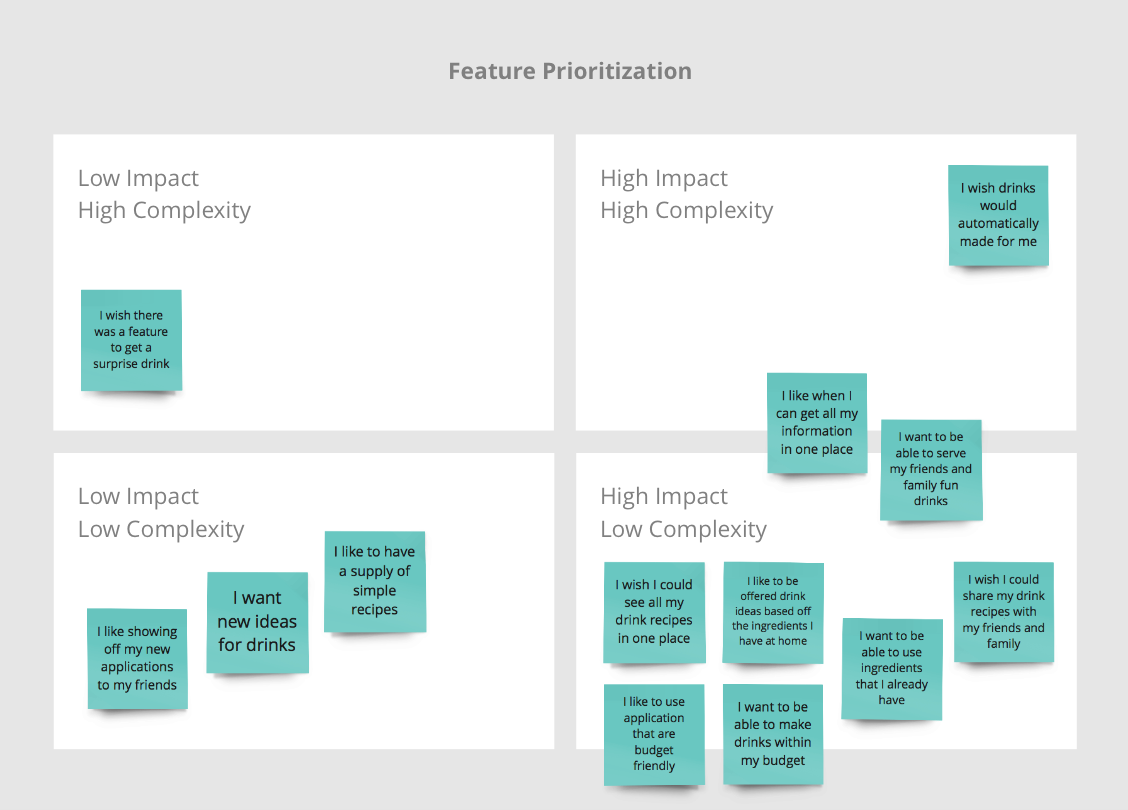This screenshot has height=810, width=1128.
Task: Click the 'see all my drink recipes' note
Action: 654,612
